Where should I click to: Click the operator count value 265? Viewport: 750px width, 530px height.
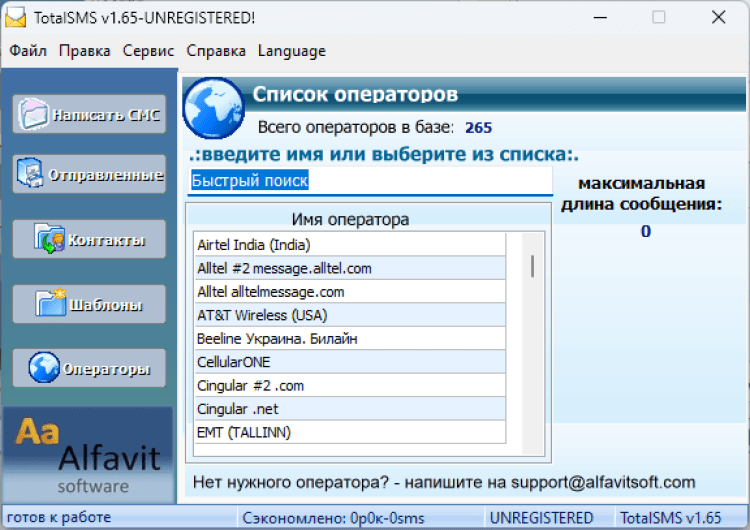(x=478, y=128)
